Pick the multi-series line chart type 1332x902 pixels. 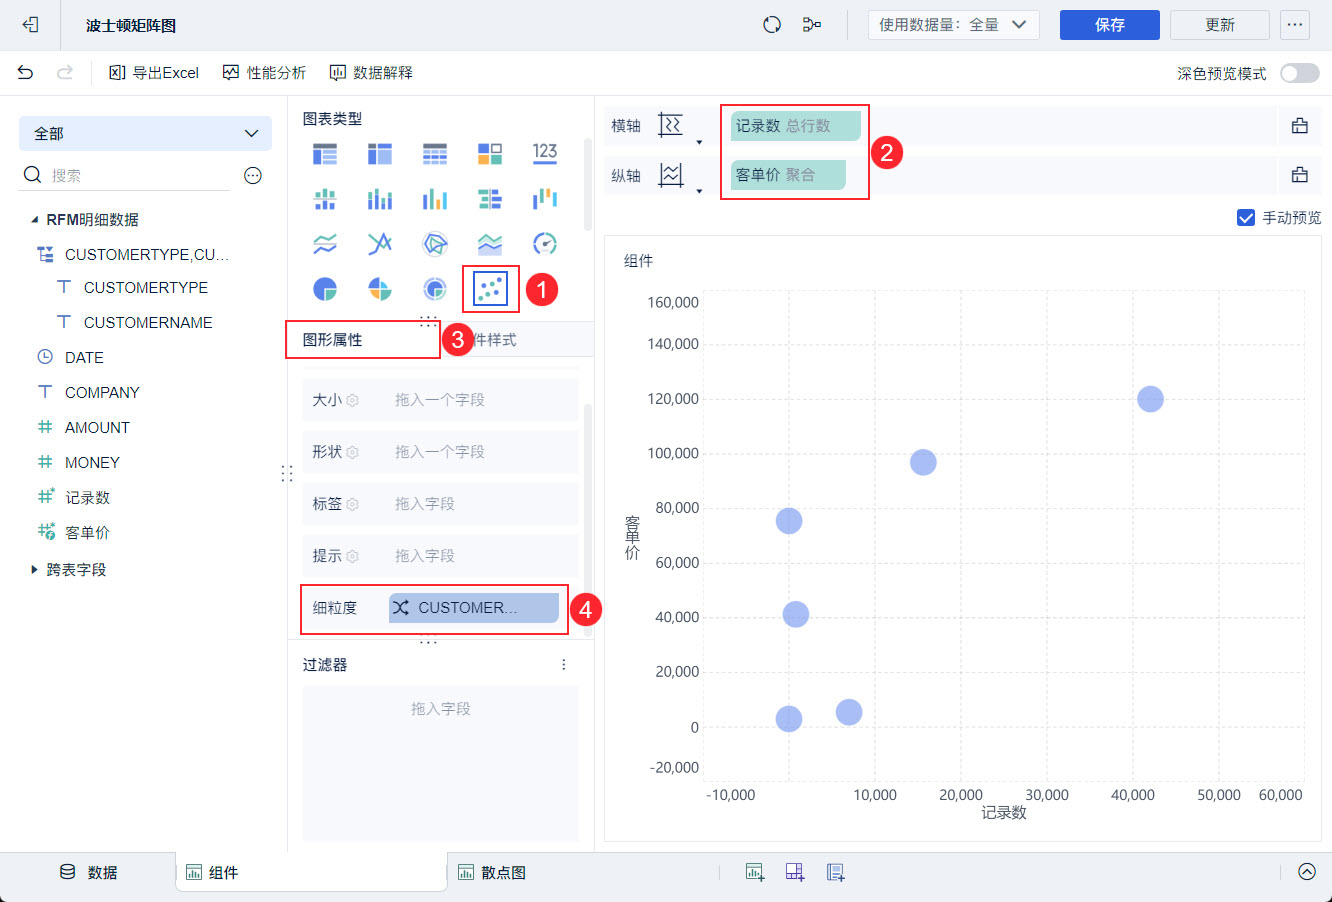coord(380,244)
